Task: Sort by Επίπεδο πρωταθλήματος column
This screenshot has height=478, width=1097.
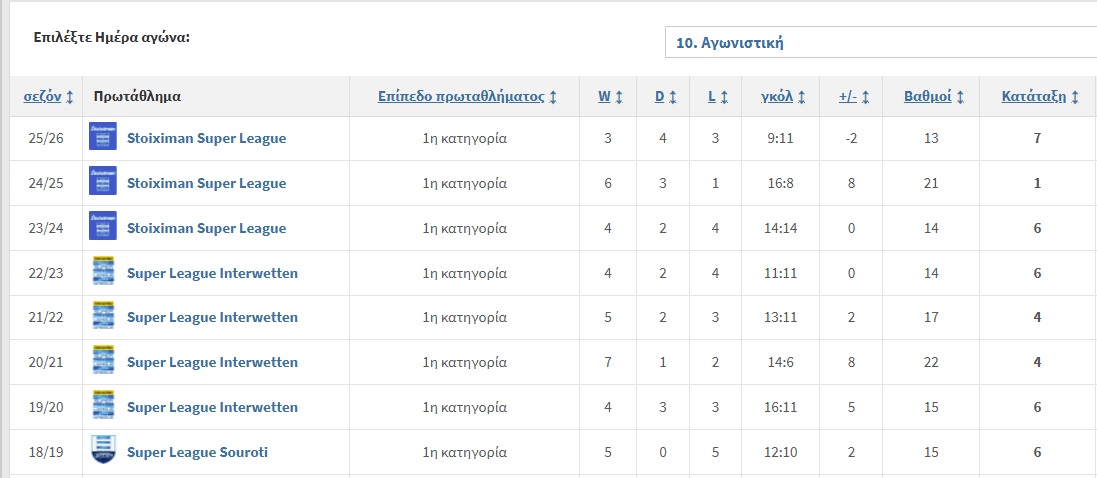Action: 467,97
